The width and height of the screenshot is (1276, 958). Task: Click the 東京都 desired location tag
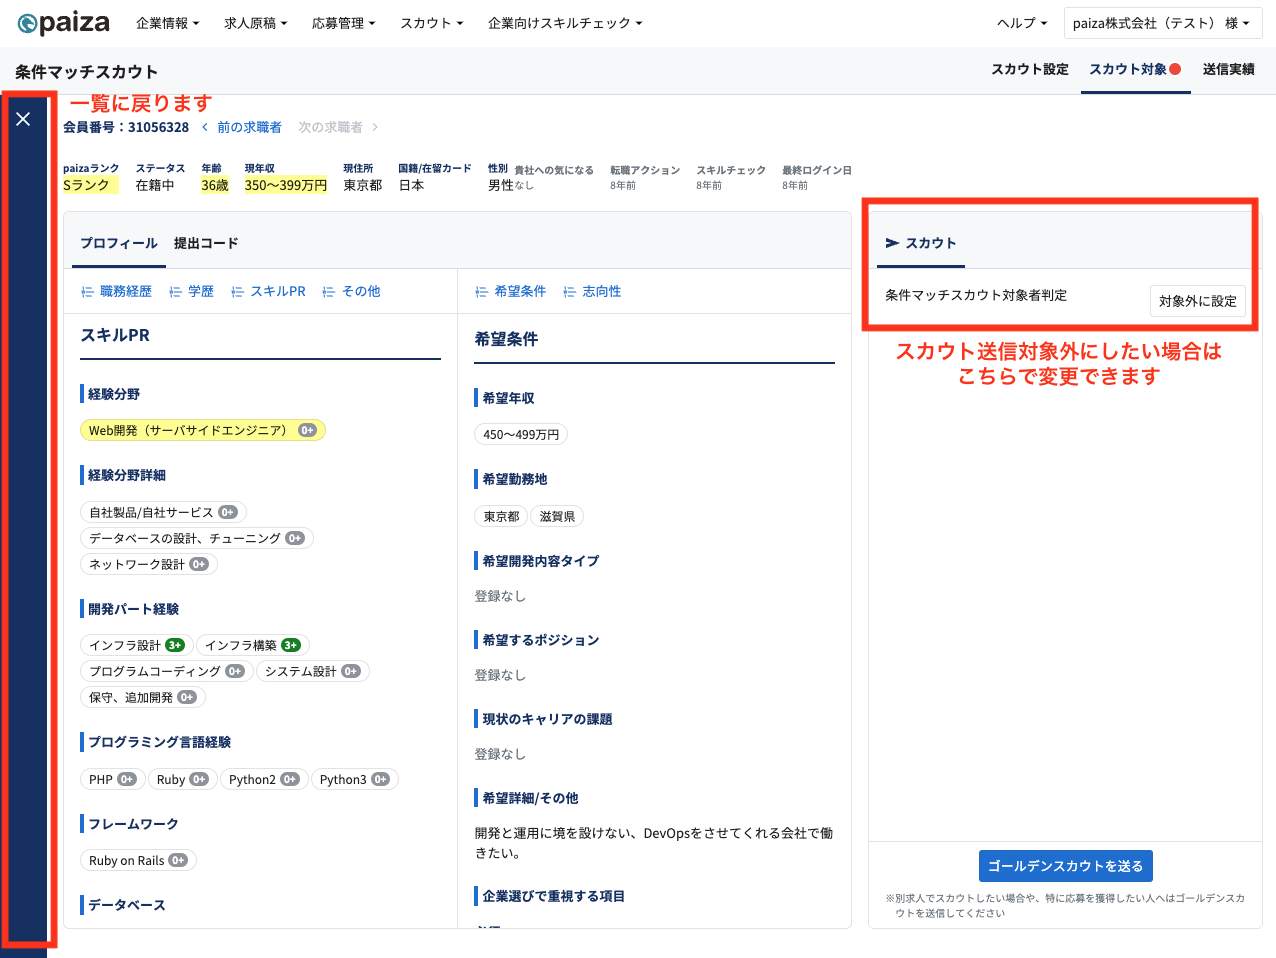pyautogui.click(x=501, y=516)
